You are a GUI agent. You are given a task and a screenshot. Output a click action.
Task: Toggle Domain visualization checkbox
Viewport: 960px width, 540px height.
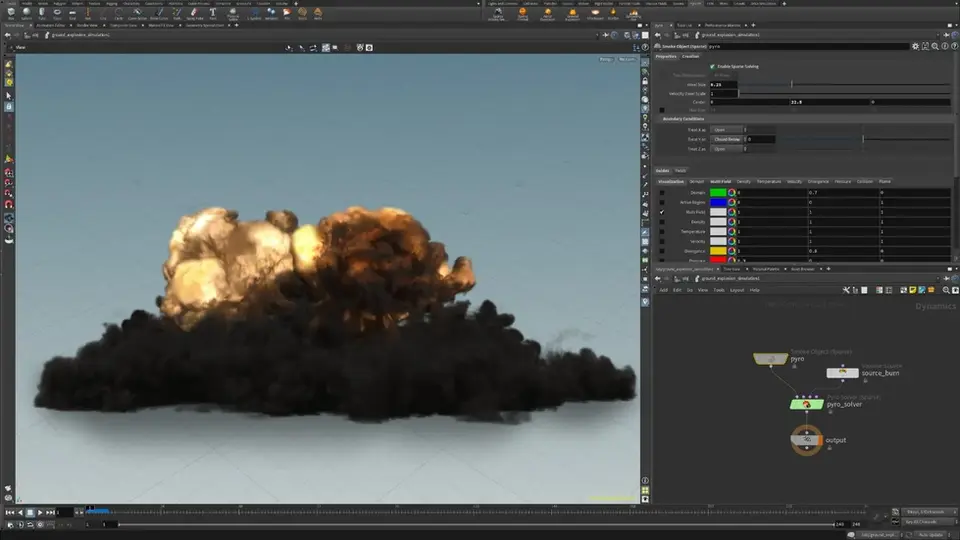tap(662, 192)
